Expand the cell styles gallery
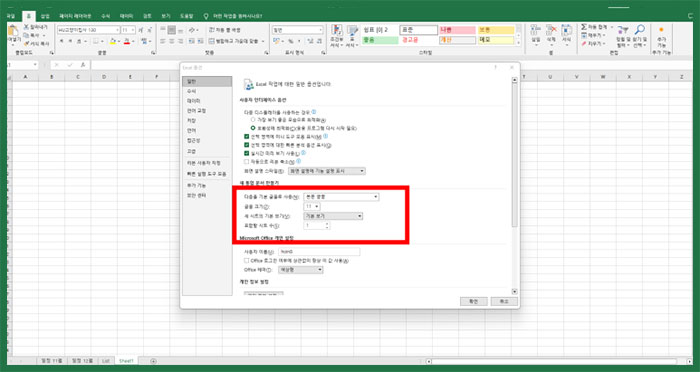Viewport: 700px width, 372px height. [518, 43]
